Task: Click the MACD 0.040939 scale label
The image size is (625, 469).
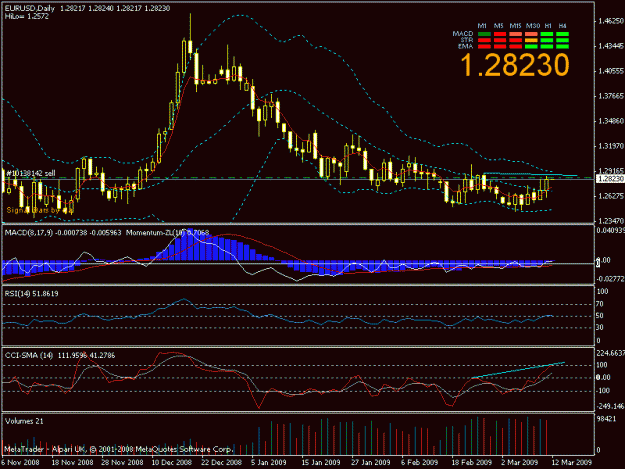Action: coord(610,230)
